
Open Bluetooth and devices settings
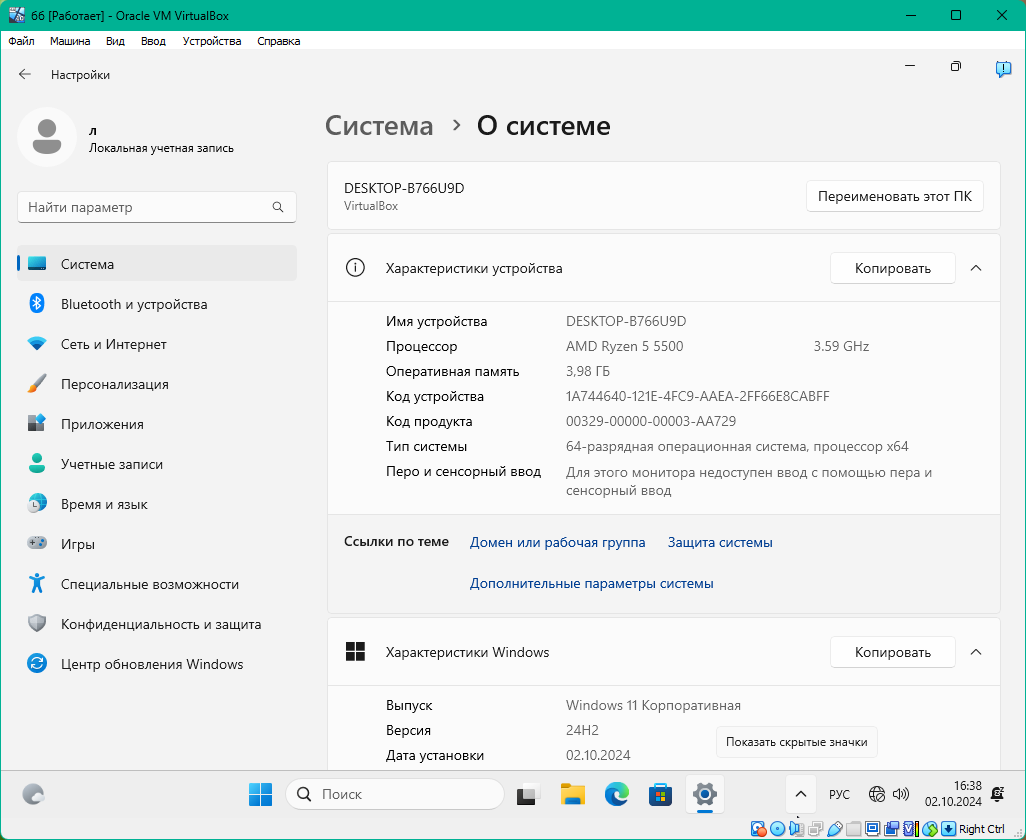pyautogui.click(x=133, y=304)
